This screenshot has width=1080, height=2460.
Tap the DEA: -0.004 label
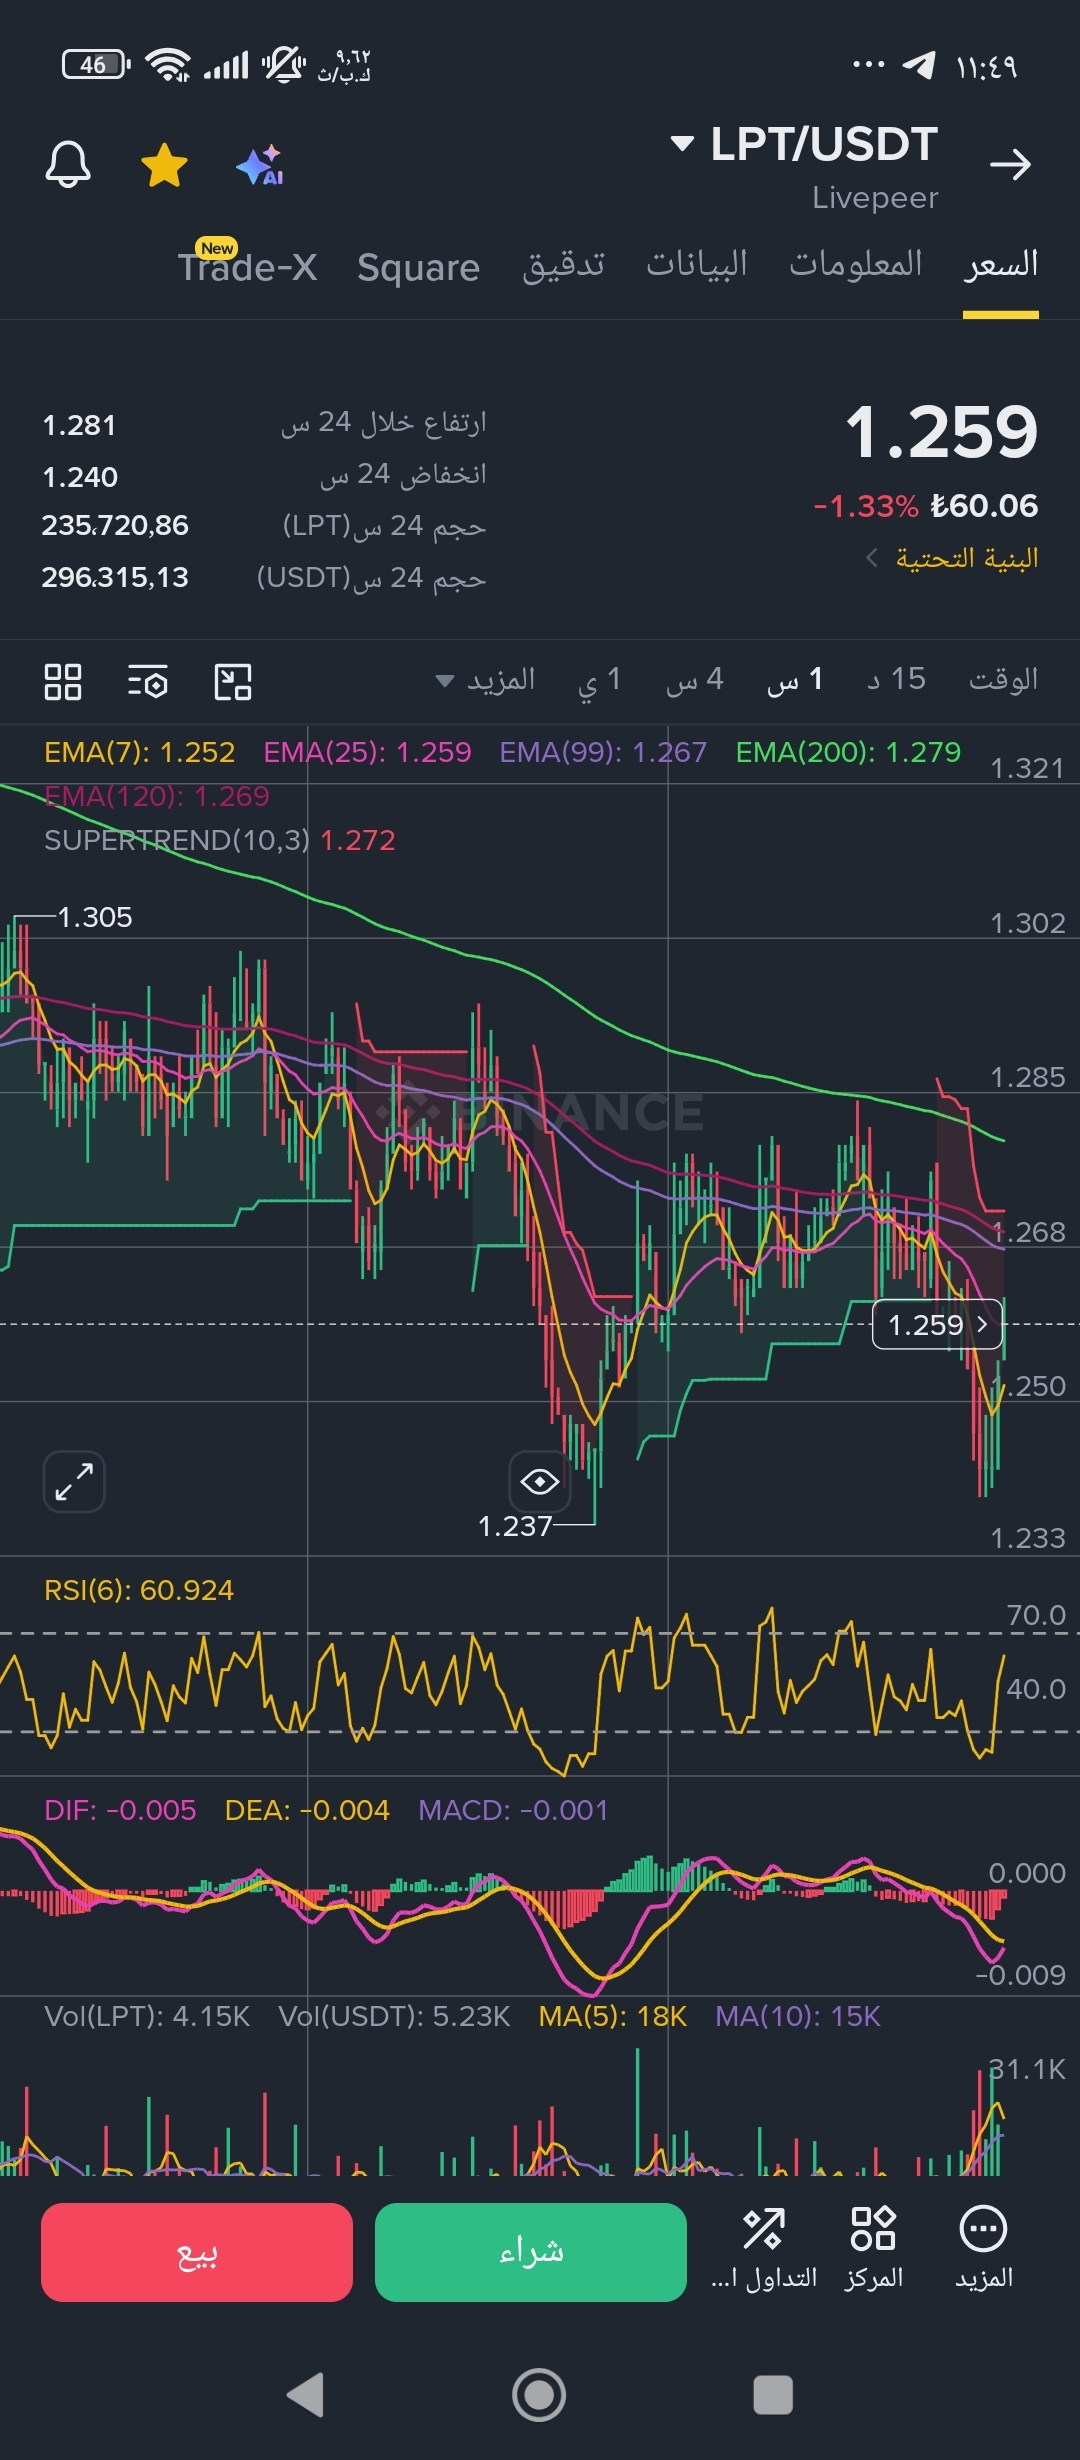[x=307, y=1810]
